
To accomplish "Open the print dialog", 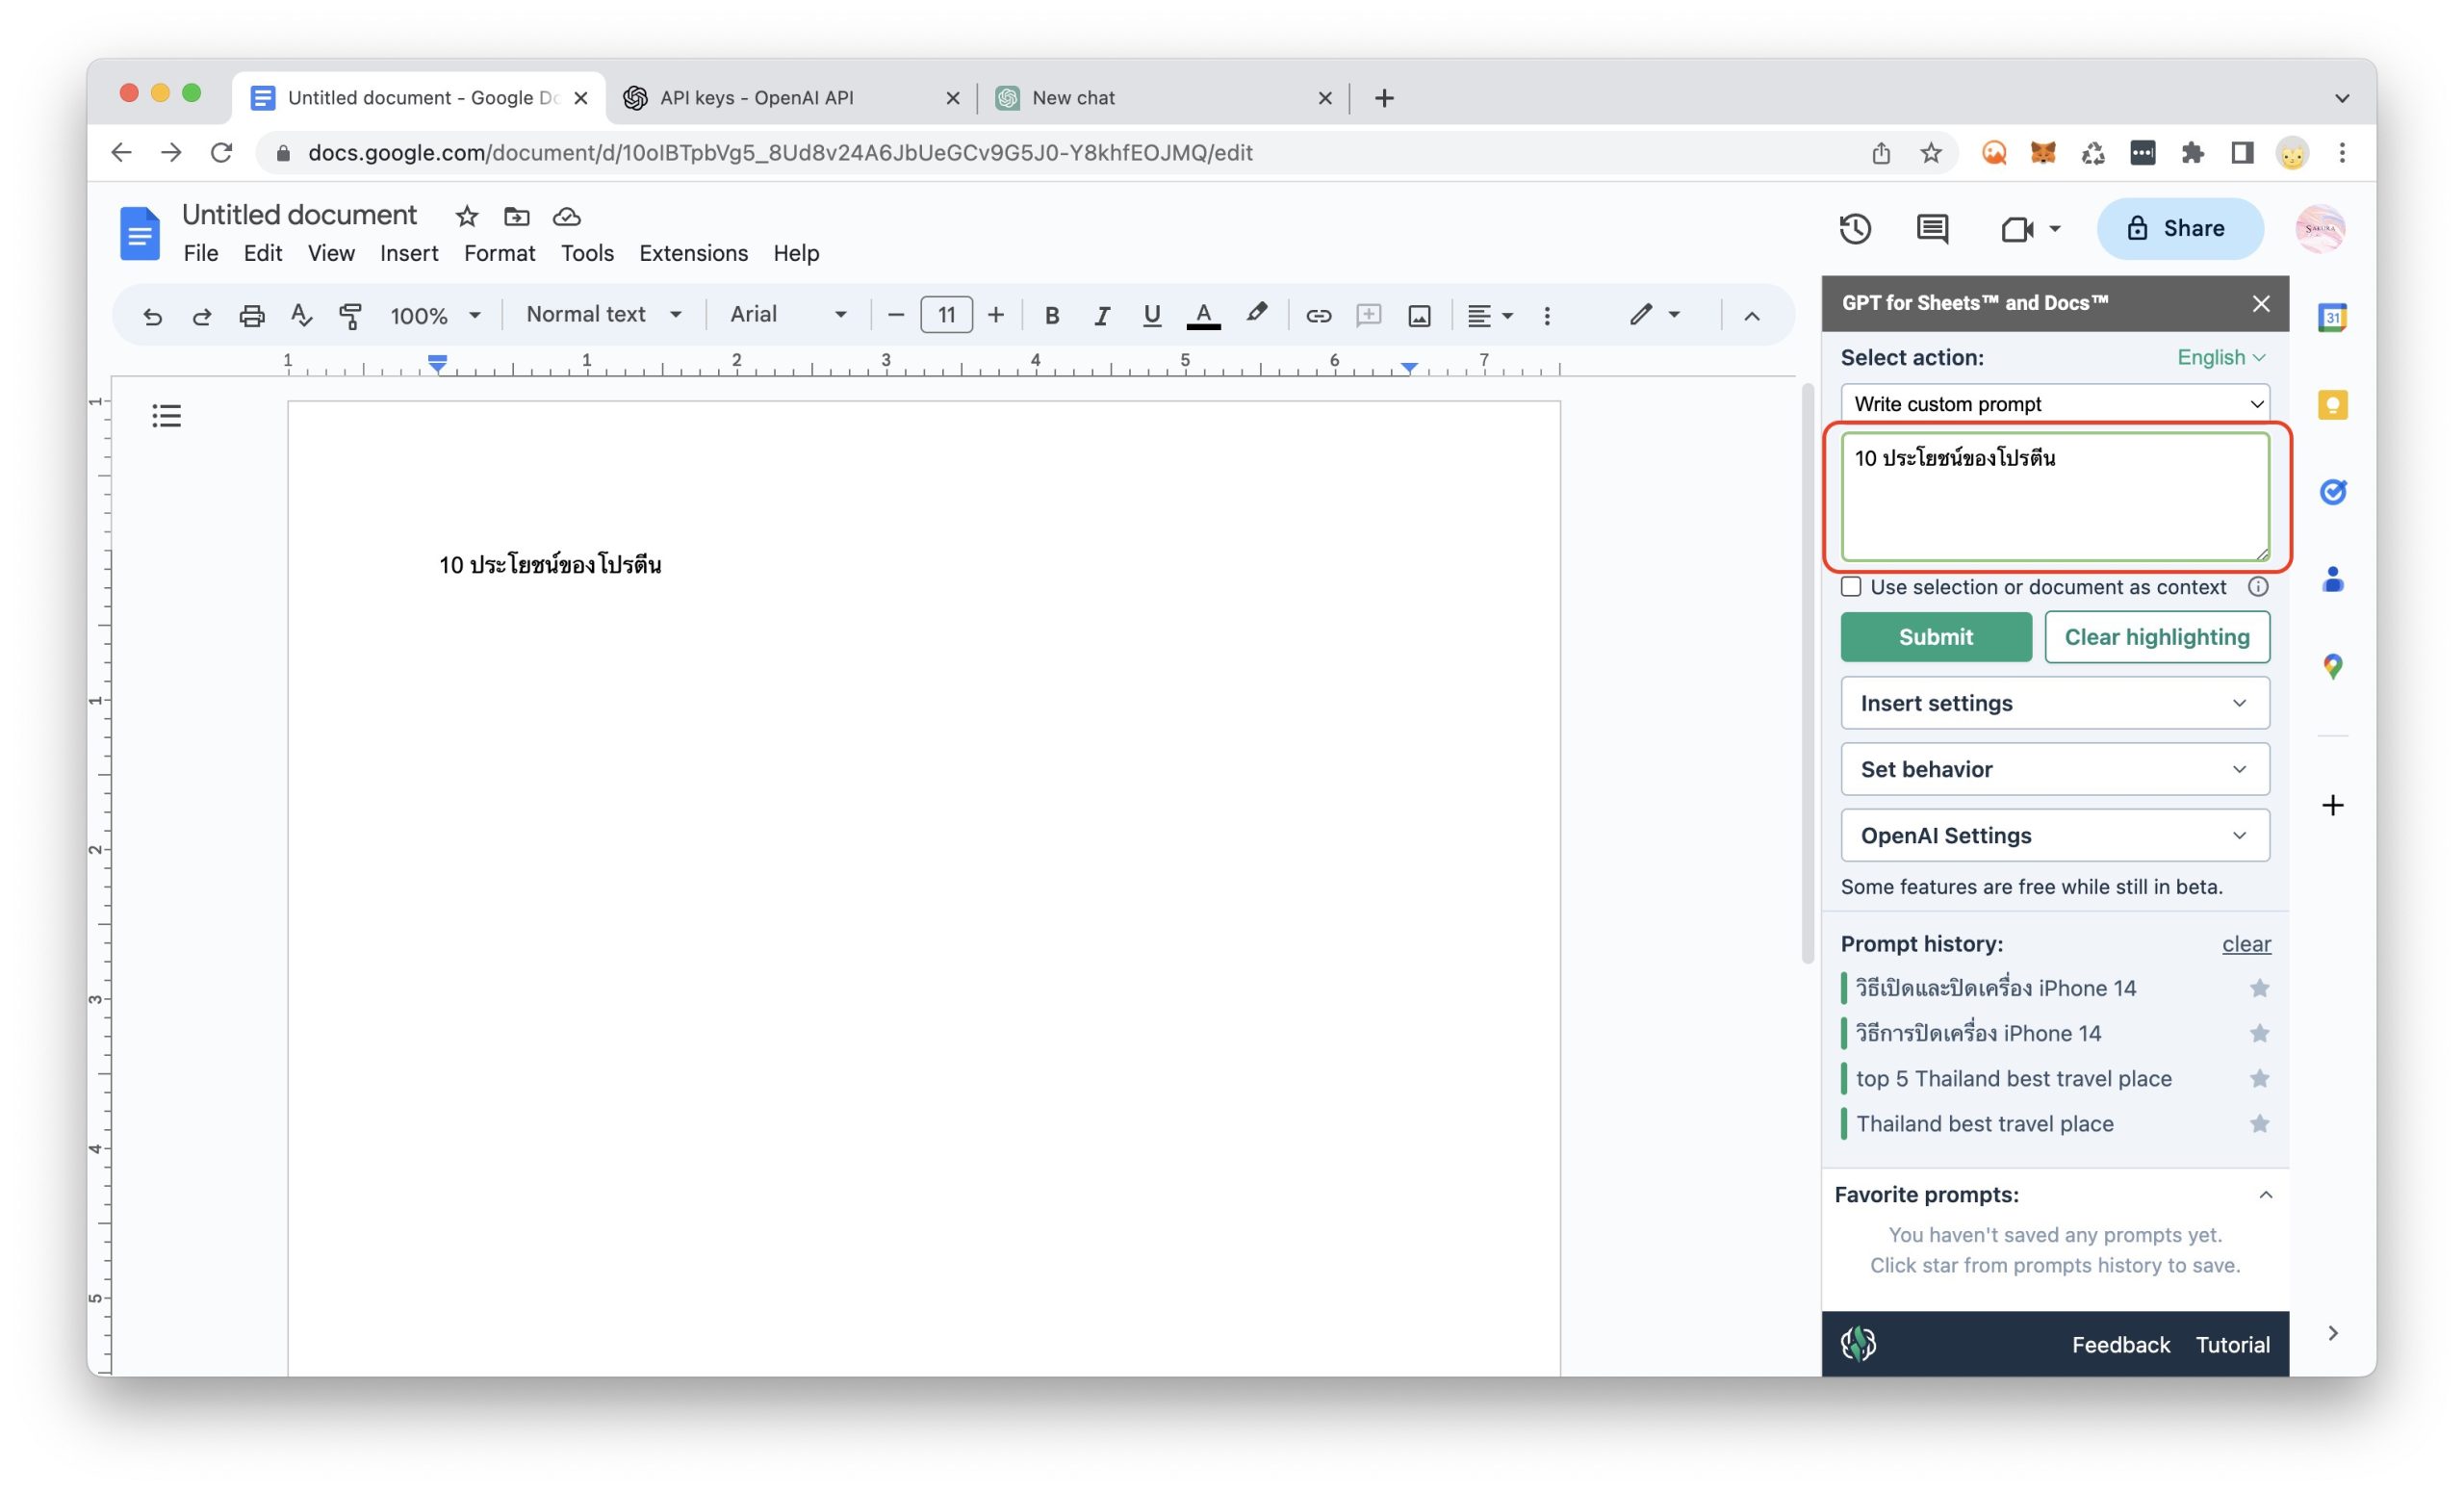I will [251, 315].
